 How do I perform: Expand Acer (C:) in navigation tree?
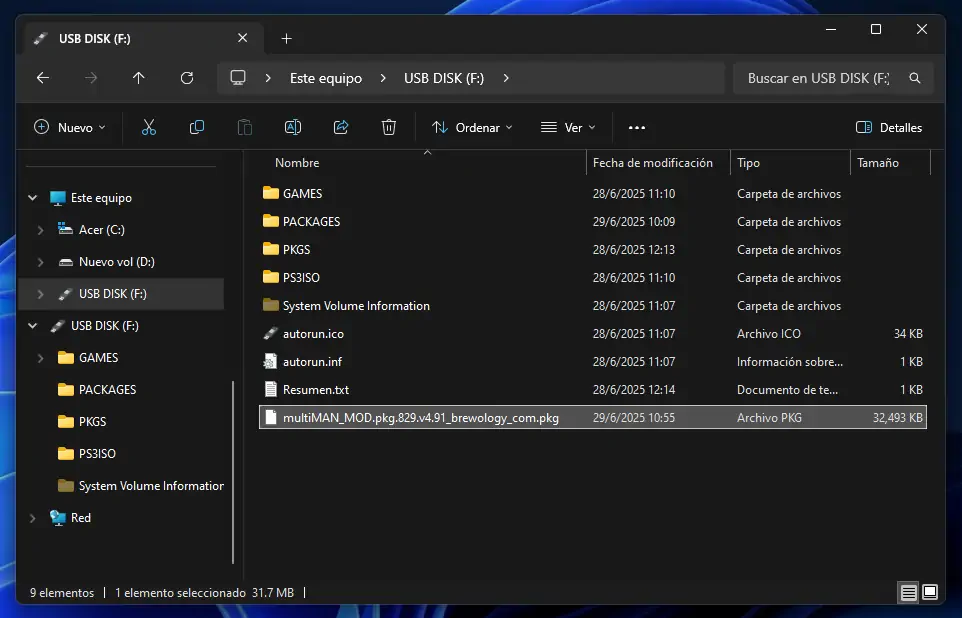point(40,230)
